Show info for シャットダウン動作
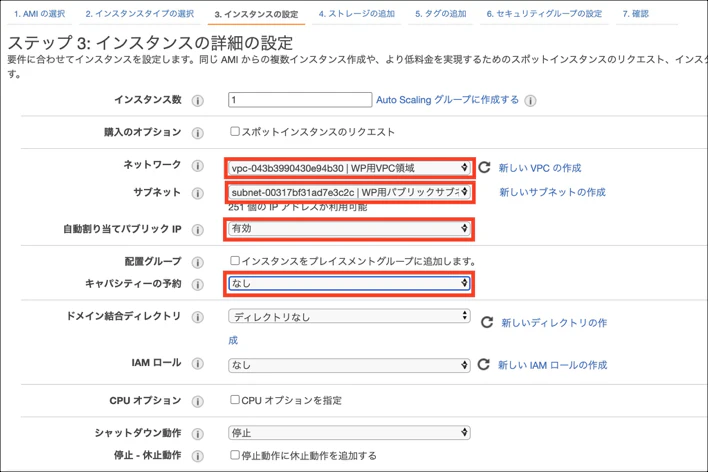The height and width of the screenshot is (472, 708). point(197,434)
